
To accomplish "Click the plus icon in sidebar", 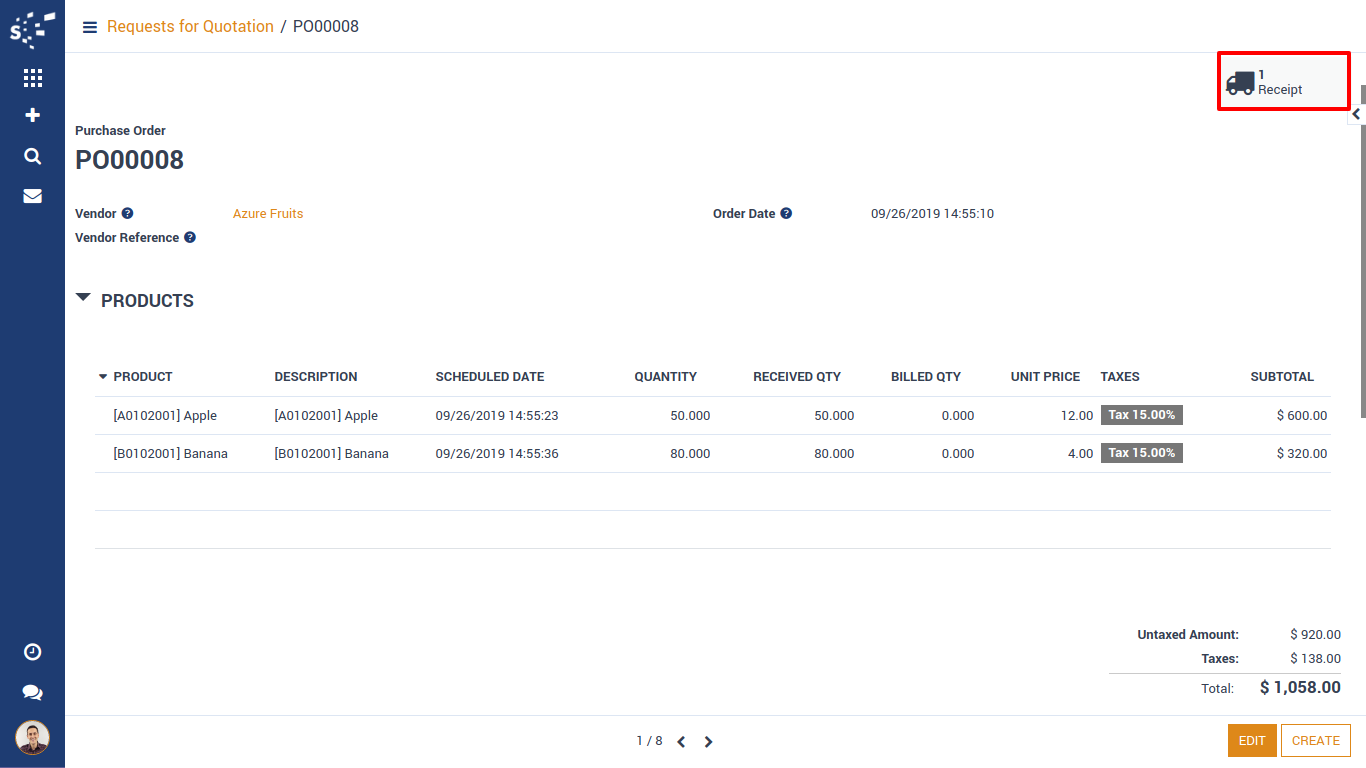I will click(32, 116).
